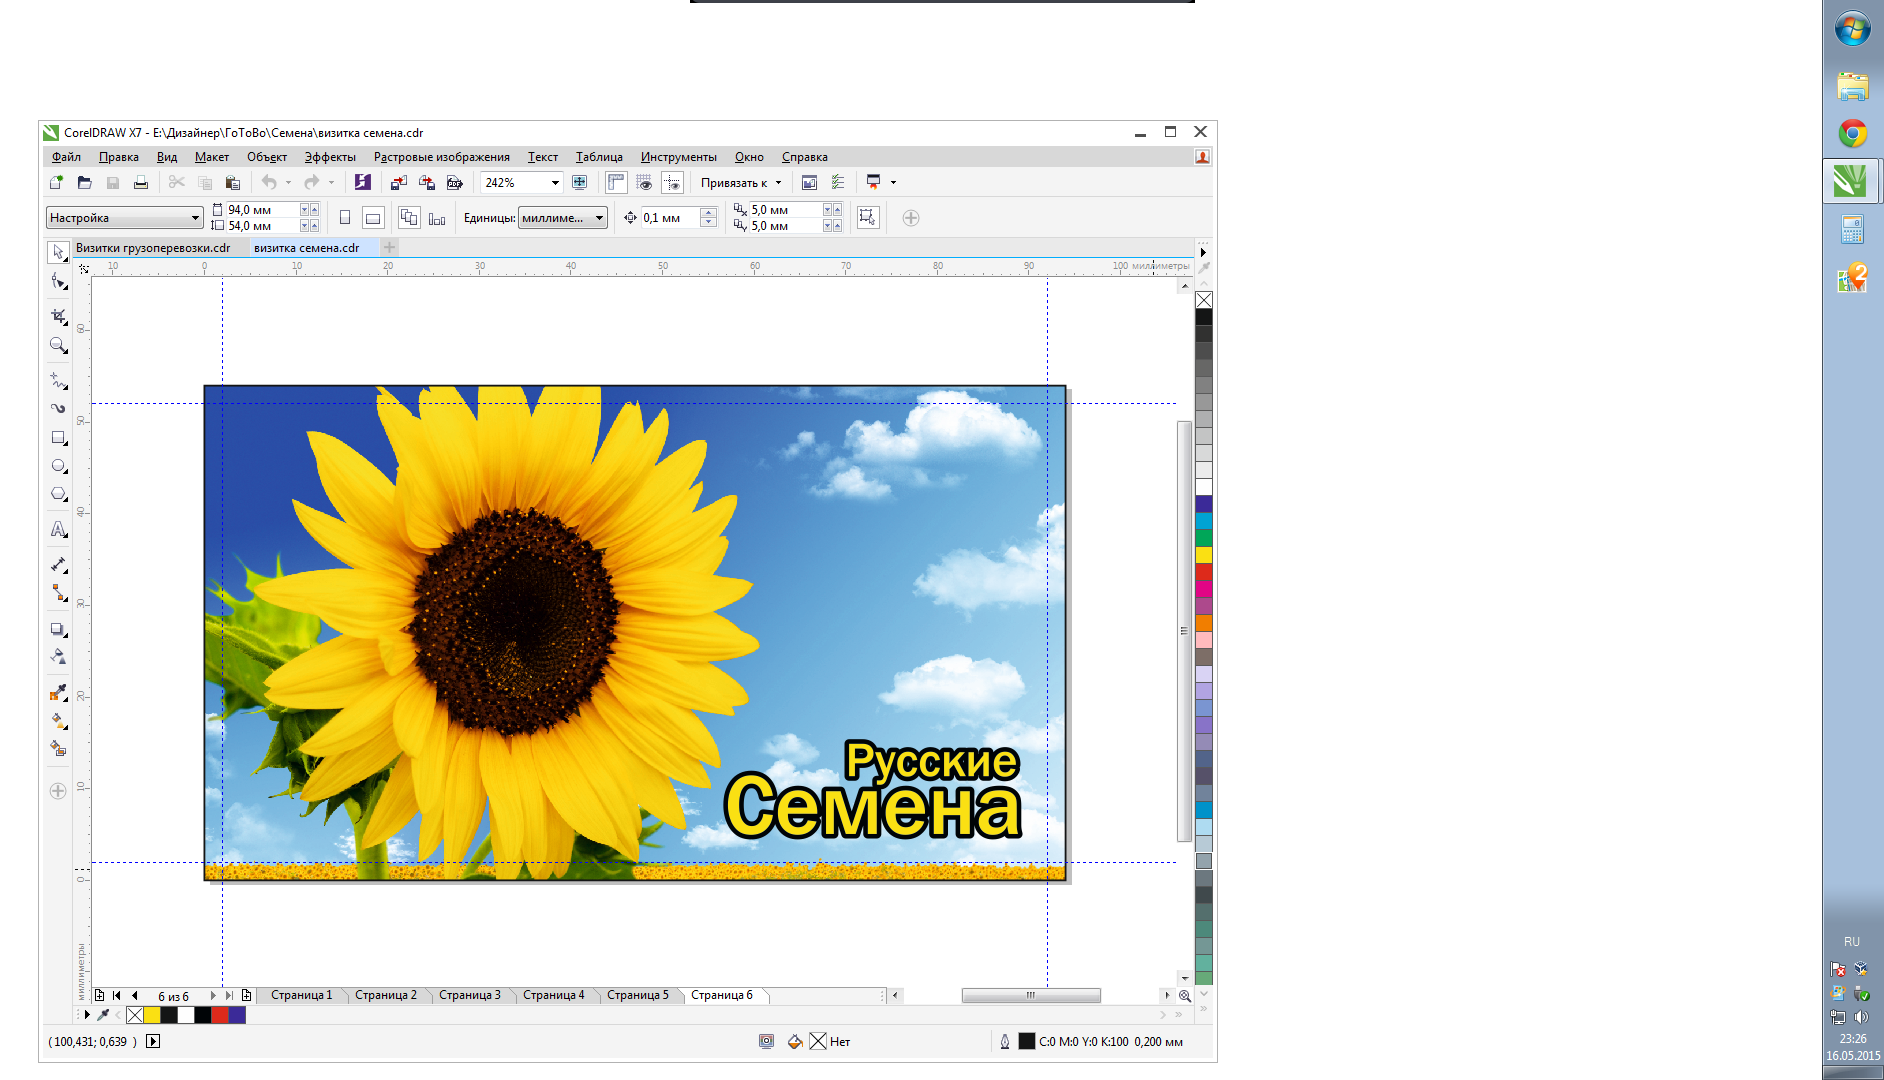Select the Shape edit tool
The image size is (1884, 1080).
tap(58, 282)
